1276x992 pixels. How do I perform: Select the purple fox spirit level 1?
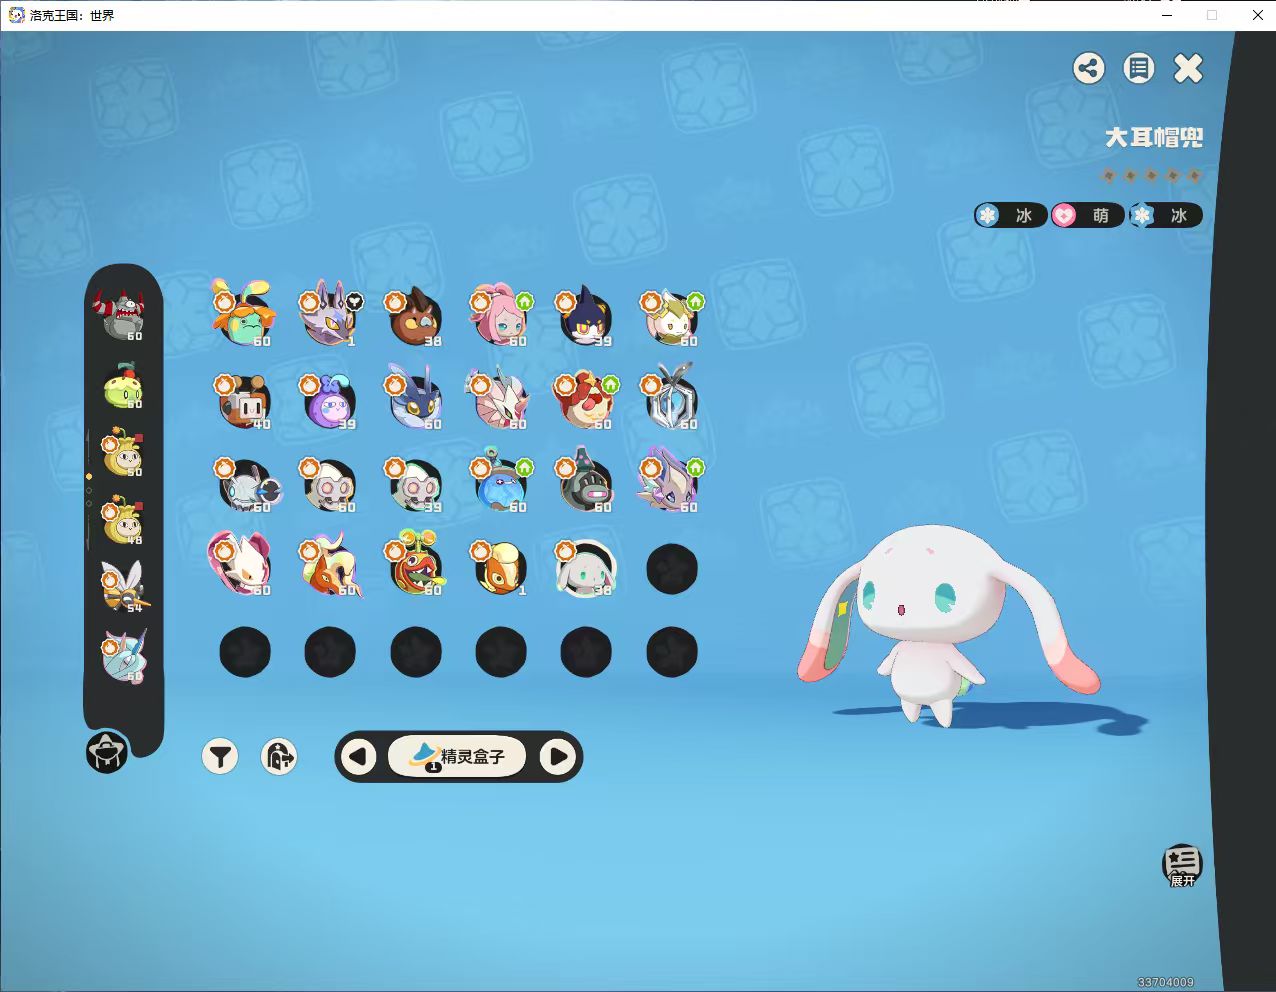click(330, 316)
